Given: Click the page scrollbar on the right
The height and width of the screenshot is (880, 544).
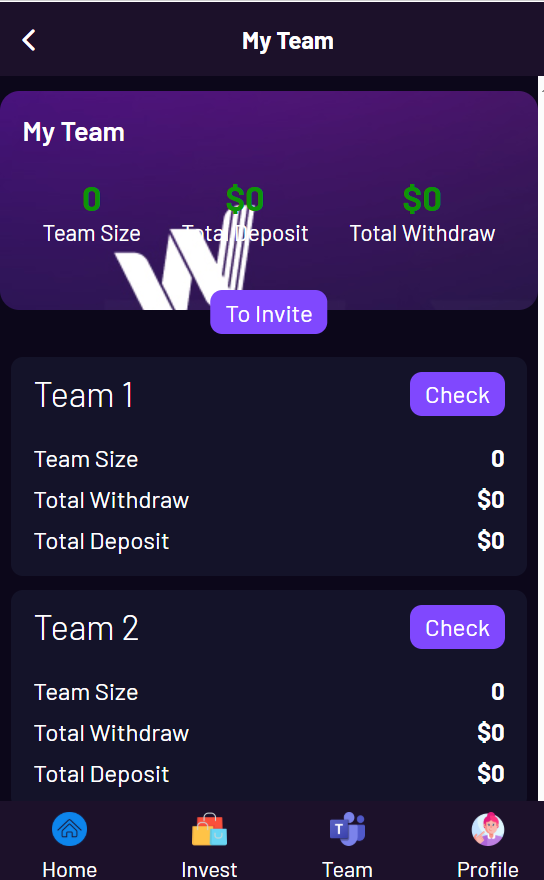Looking at the screenshot, I should point(541,438).
